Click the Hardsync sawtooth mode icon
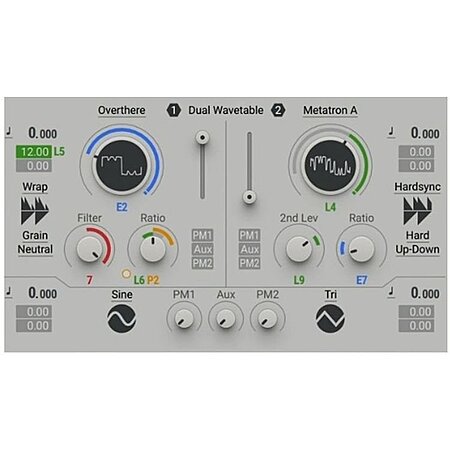 tap(417, 211)
